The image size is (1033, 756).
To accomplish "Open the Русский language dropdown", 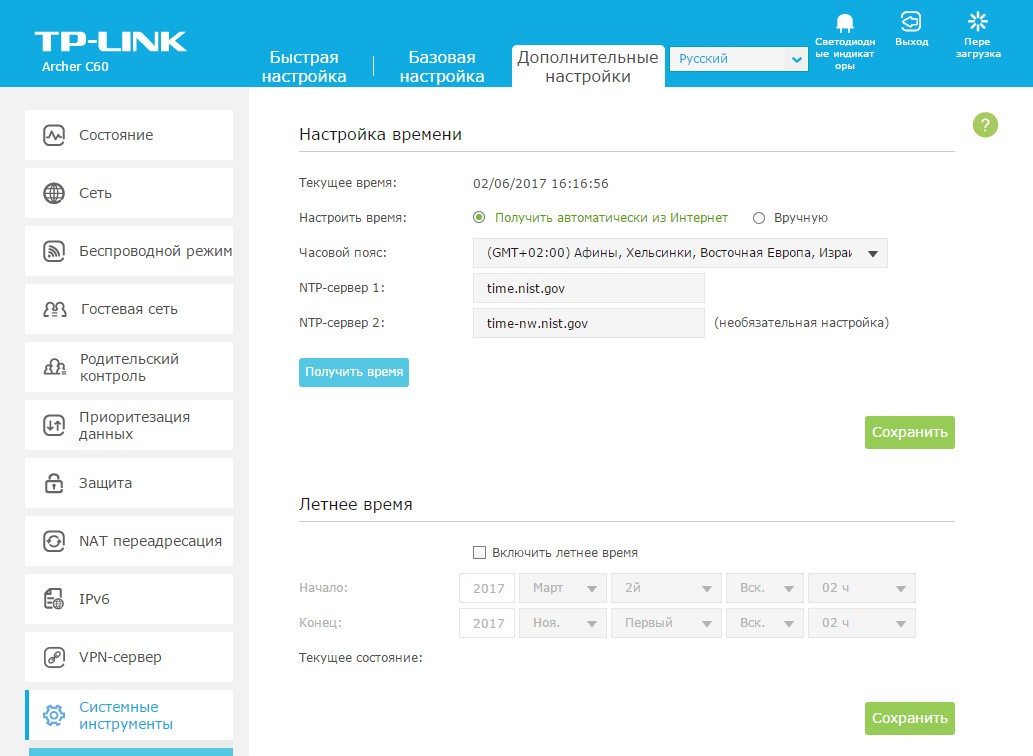I will (x=738, y=60).
